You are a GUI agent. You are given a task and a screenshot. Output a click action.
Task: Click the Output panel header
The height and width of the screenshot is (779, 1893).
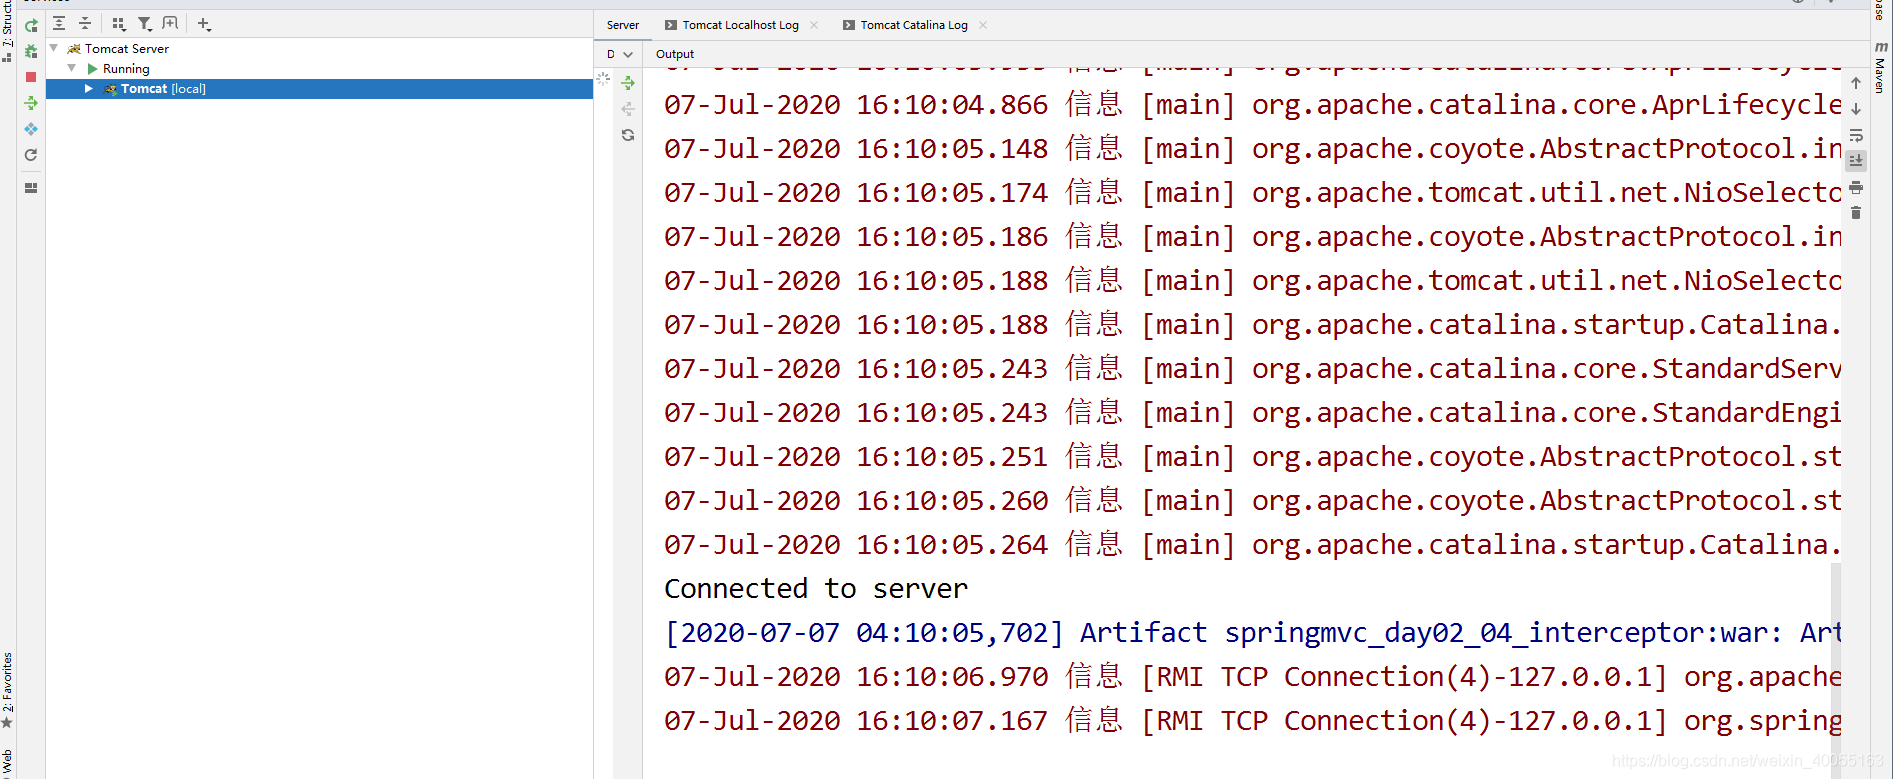(x=675, y=54)
